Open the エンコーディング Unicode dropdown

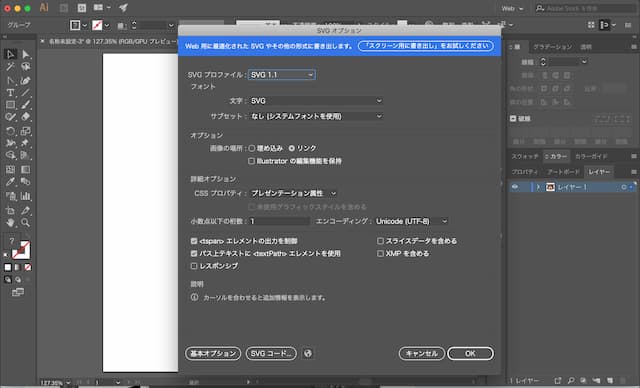coord(411,221)
